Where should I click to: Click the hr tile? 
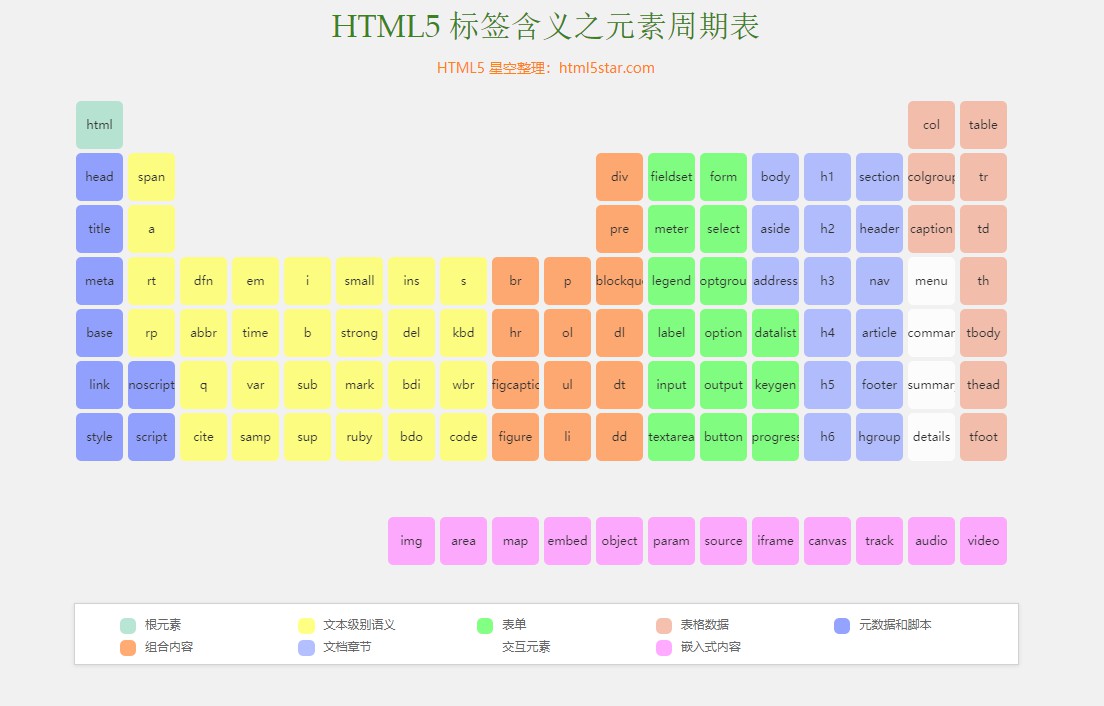tap(515, 333)
